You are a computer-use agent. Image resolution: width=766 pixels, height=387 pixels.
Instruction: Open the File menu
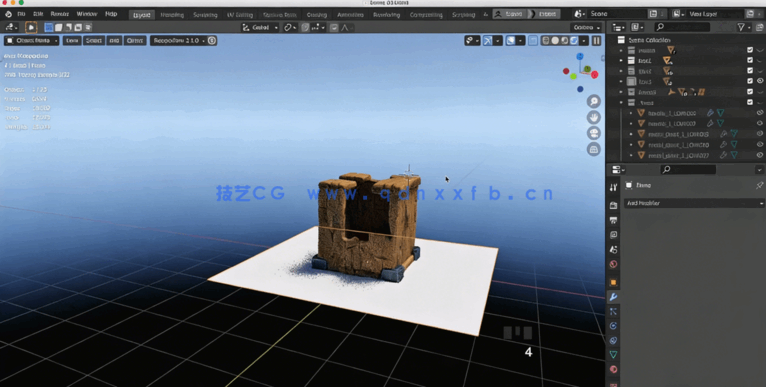click(x=21, y=14)
